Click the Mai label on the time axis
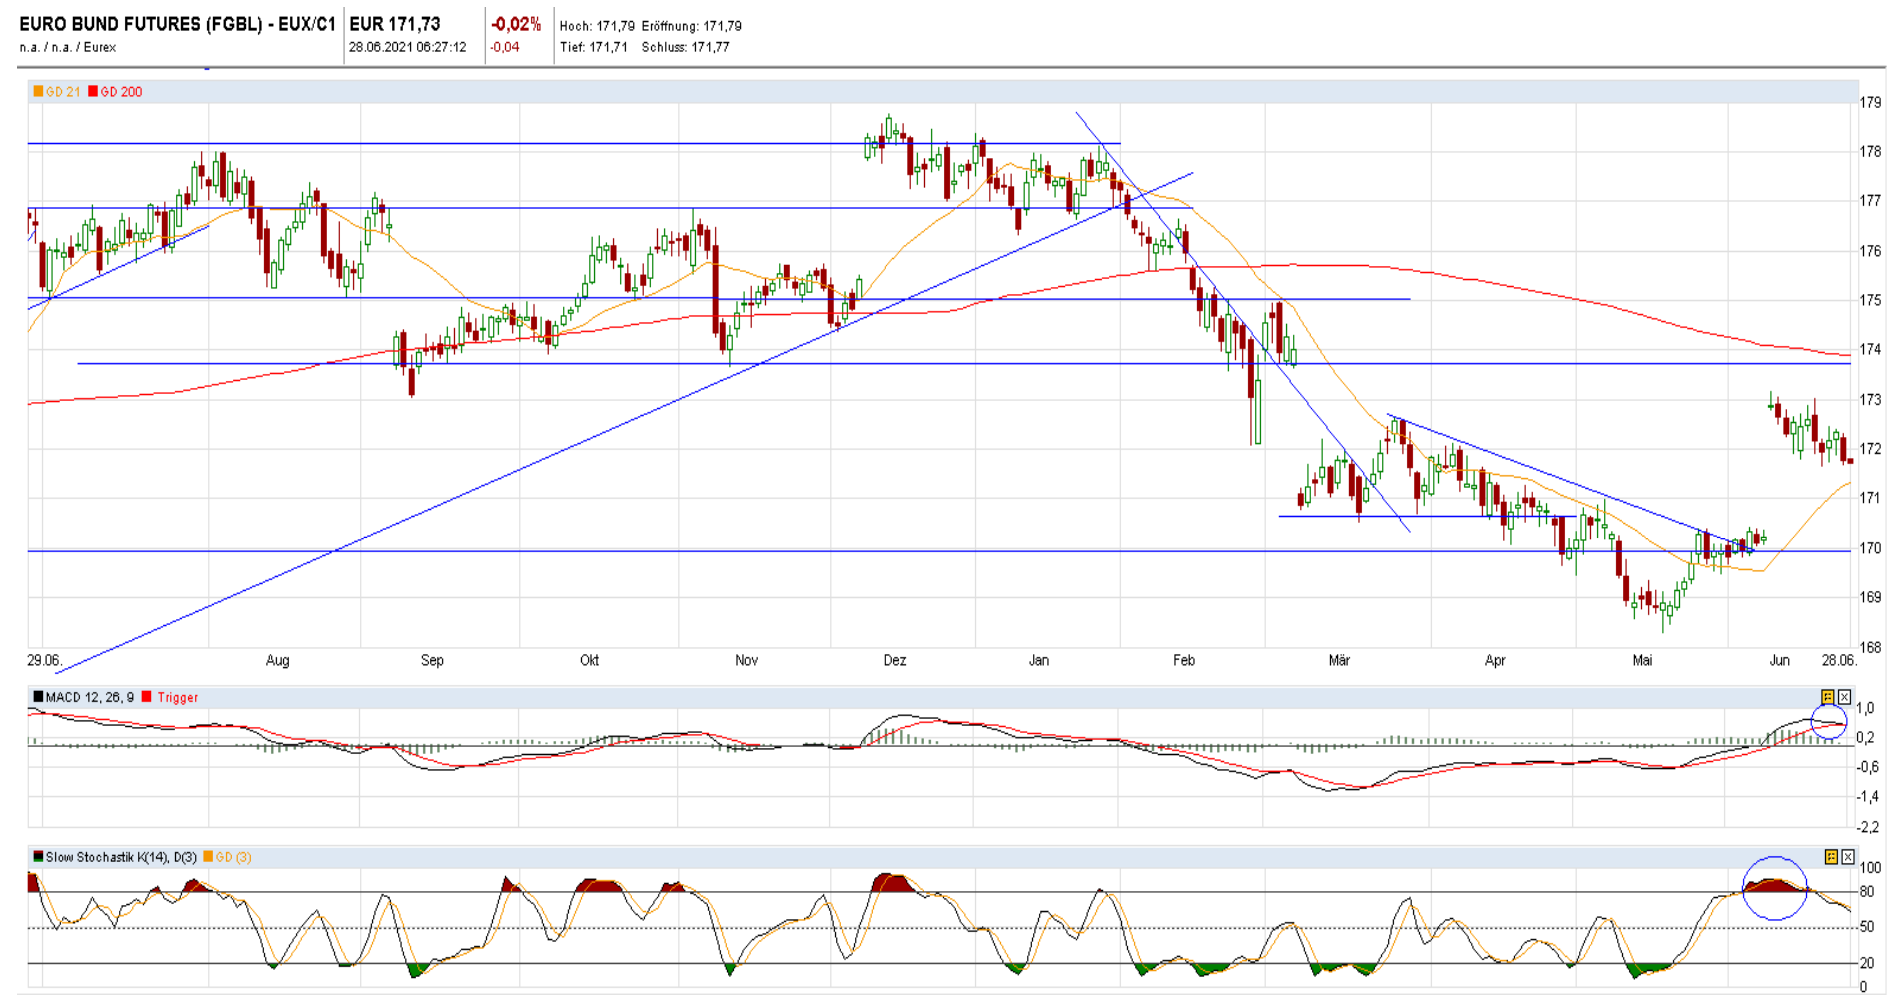The image size is (1898, 1008). point(1642,660)
